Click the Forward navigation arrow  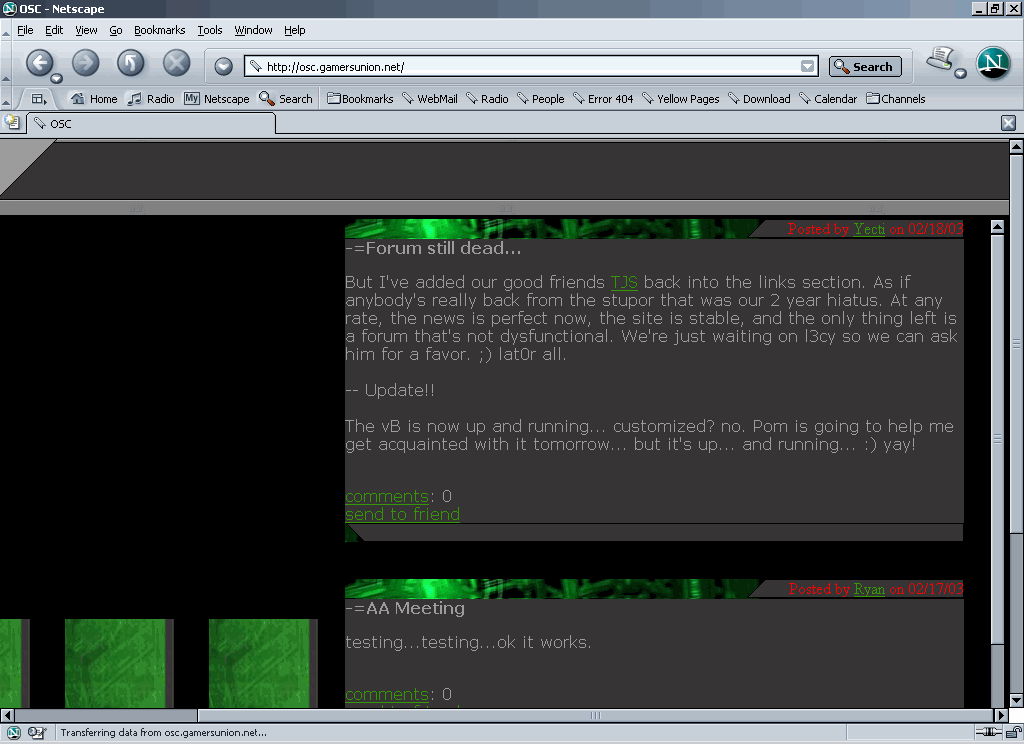(x=86, y=63)
